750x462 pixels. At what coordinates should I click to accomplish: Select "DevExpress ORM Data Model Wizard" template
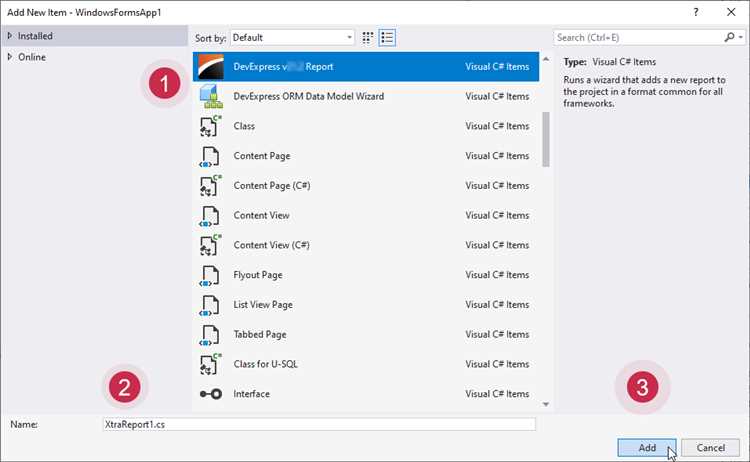click(x=366, y=96)
